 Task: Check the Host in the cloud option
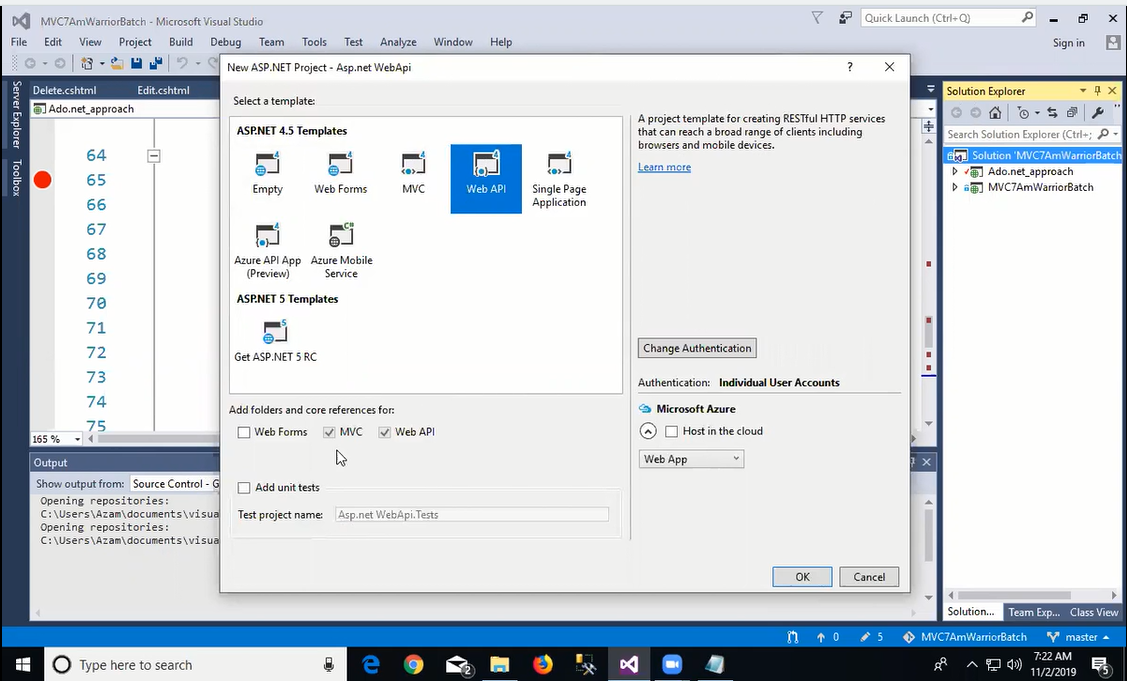(671, 432)
